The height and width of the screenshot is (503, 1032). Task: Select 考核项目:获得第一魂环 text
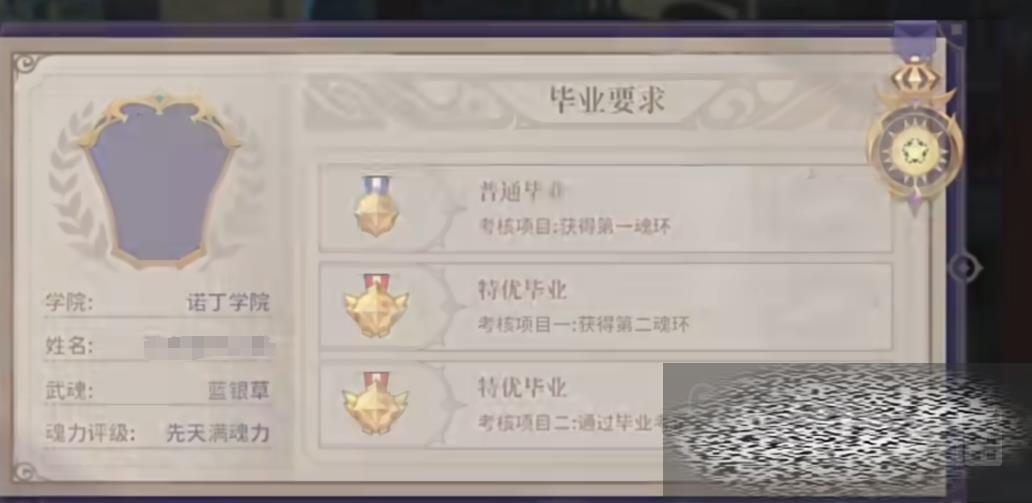(x=575, y=227)
